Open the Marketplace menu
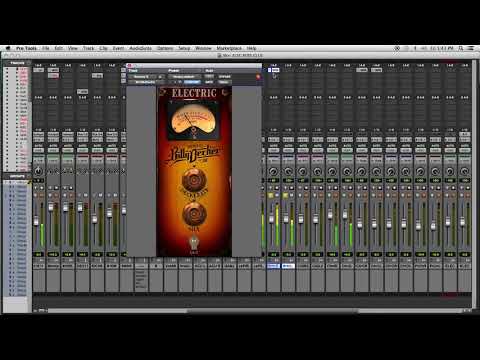This screenshot has height=360, width=480. pyautogui.click(x=229, y=48)
